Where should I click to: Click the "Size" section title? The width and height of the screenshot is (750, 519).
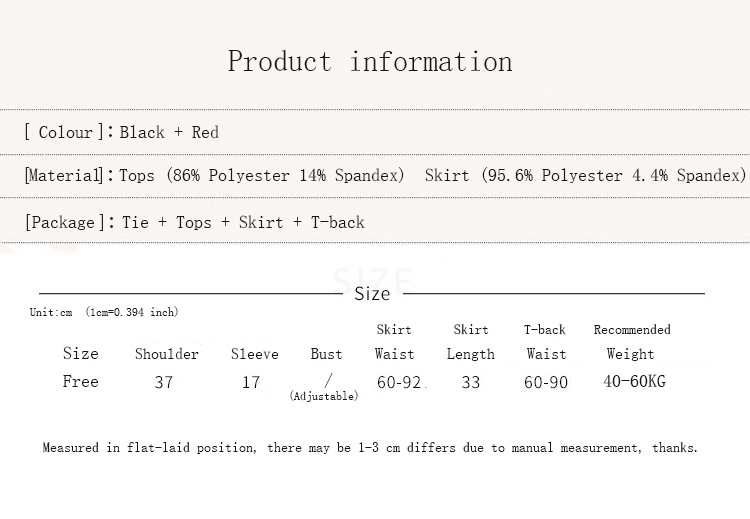point(372,293)
